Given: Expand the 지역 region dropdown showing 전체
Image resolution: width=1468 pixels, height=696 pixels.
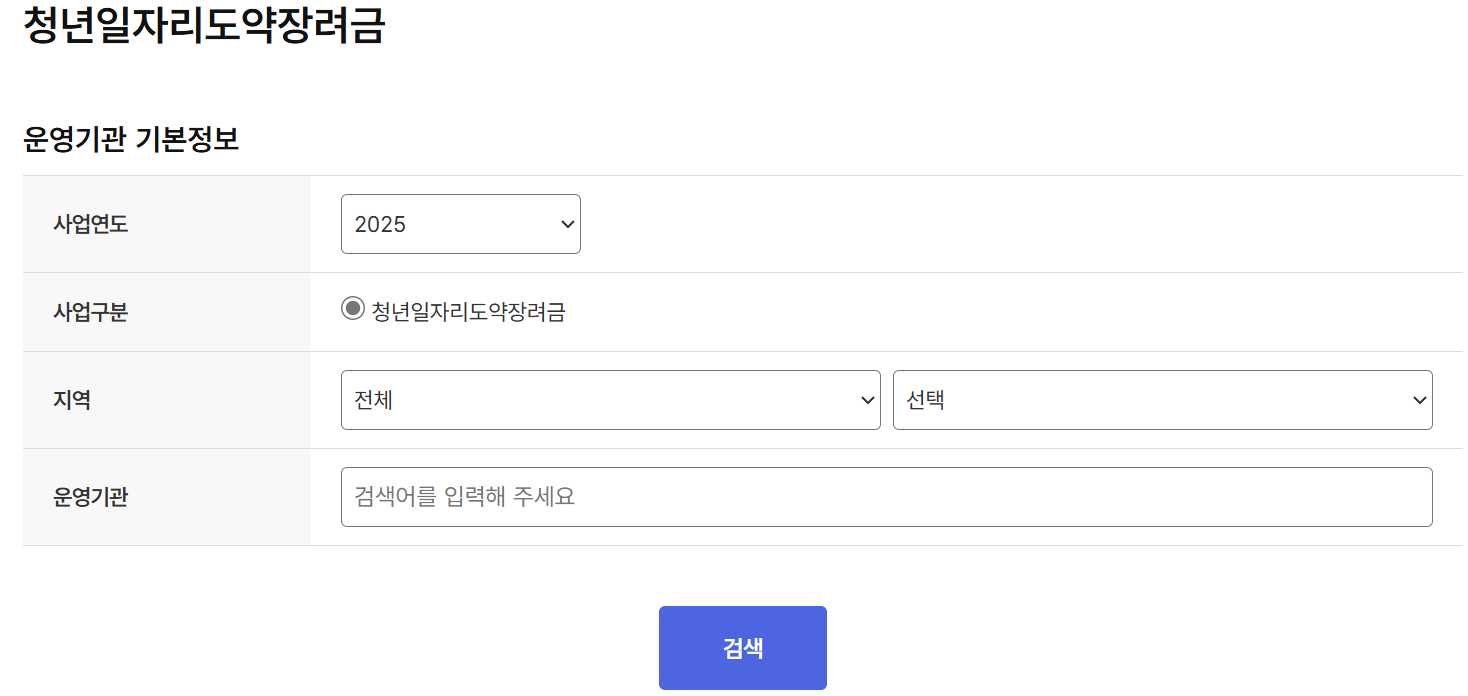Looking at the screenshot, I should point(610,400).
